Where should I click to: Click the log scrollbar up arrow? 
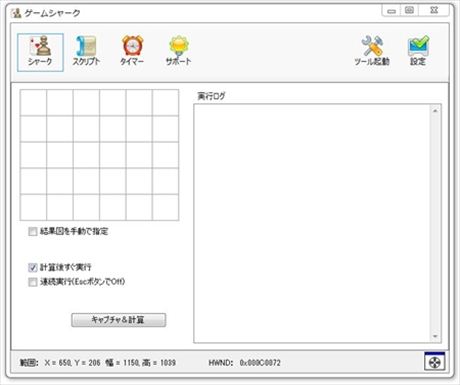tap(435, 110)
